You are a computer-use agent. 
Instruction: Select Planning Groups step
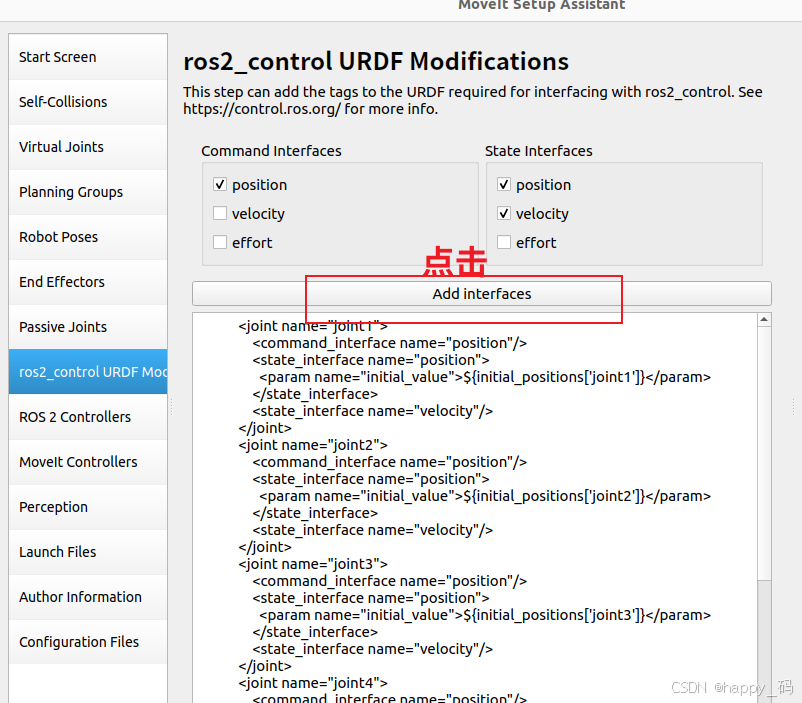(x=88, y=192)
